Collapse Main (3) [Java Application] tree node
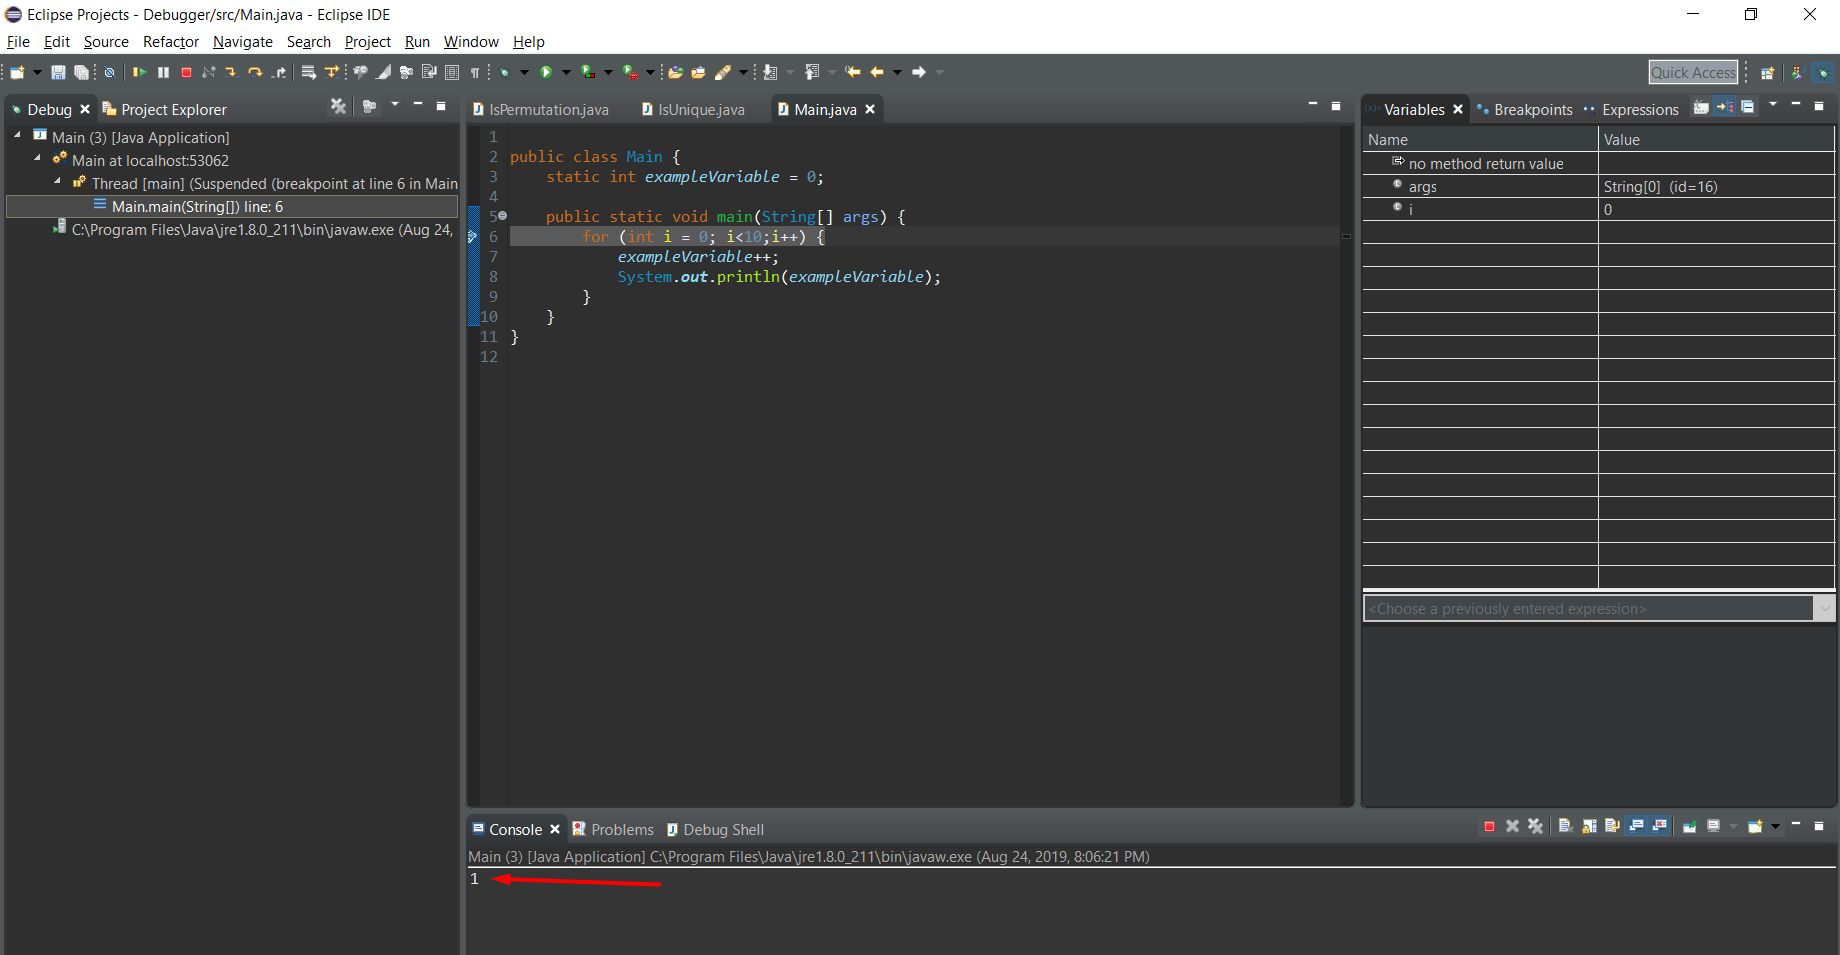This screenshot has width=1840, height=955. [17, 135]
